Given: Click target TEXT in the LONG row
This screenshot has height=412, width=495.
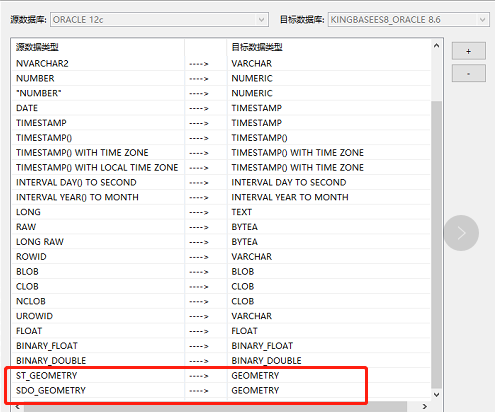Looking at the screenshot, I should pos(242,212).
